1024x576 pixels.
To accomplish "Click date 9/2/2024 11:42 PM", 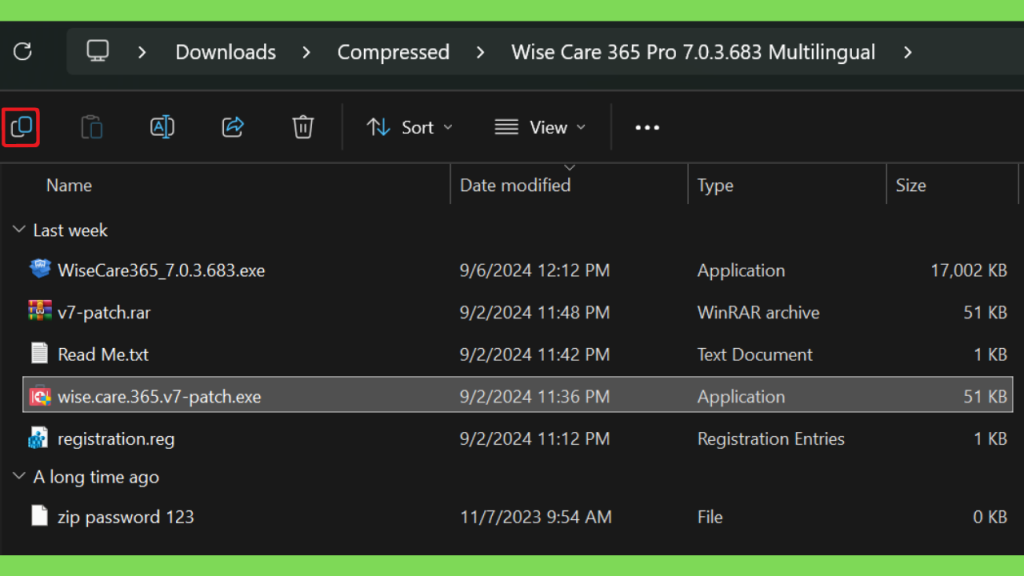I will point(534,354).
